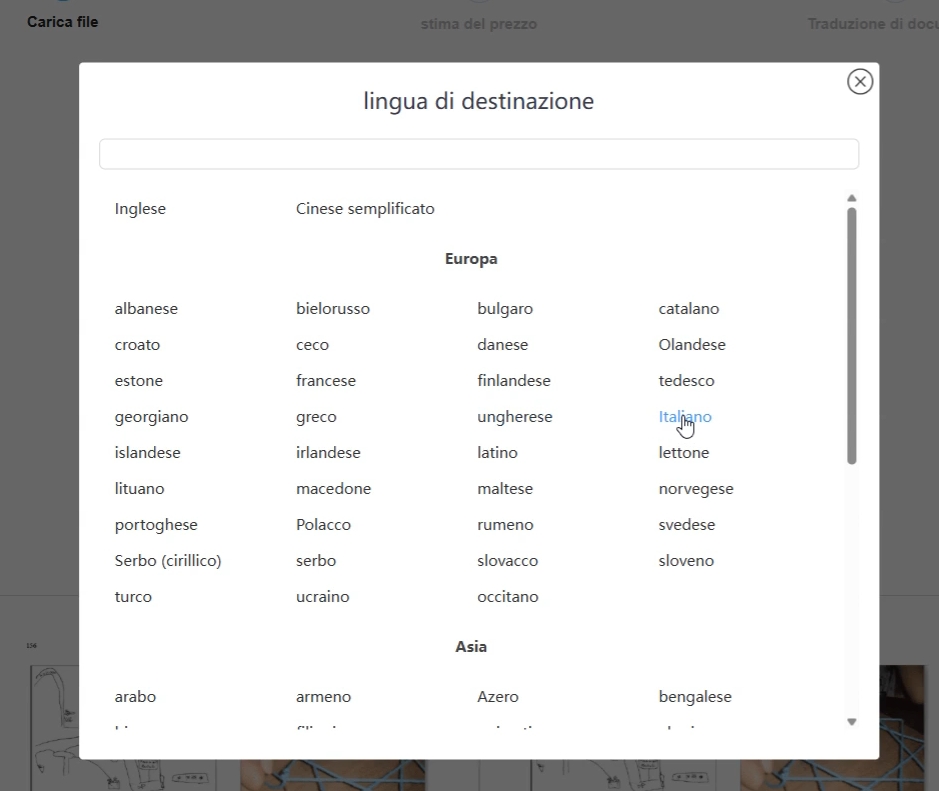Select estone language
The width and height of the screenshot is (939, 791).
[x=138, y=381]
